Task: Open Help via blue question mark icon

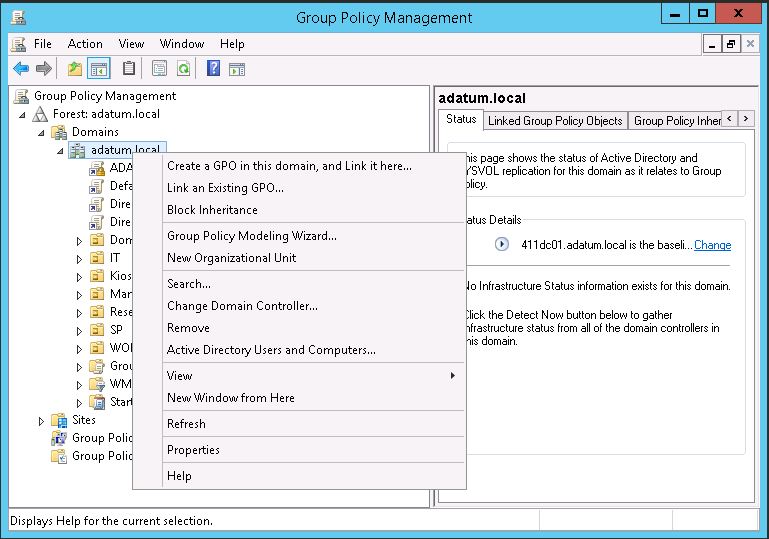Action: coord(213,68)
